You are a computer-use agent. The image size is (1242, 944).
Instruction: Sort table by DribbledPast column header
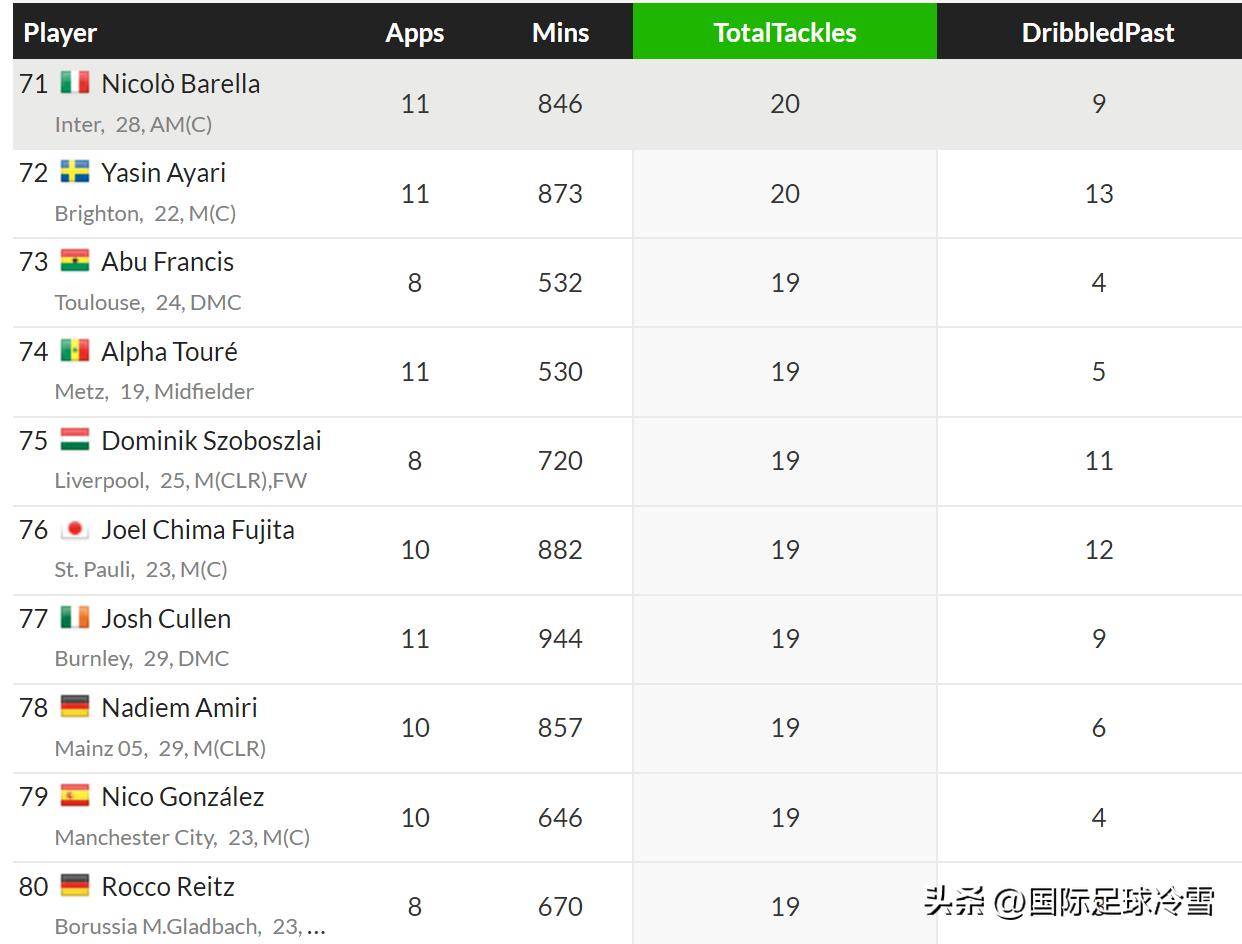1097,32
